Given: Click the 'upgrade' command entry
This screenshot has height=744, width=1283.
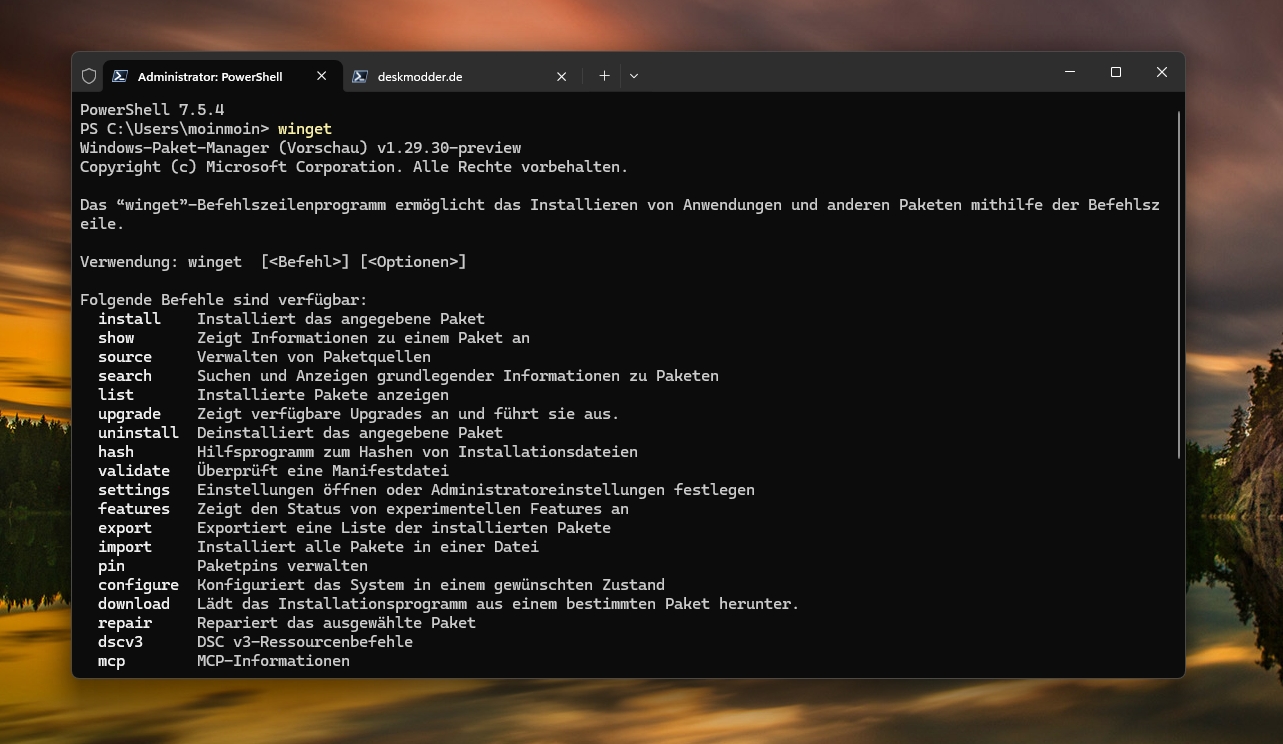Looking at the screenshot, I should click(x=129, y=414).
